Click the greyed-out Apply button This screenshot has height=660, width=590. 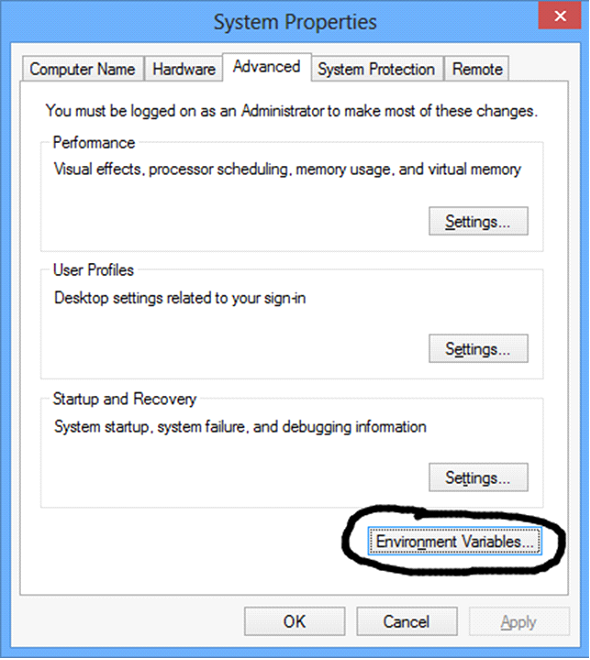pos(519,621)
